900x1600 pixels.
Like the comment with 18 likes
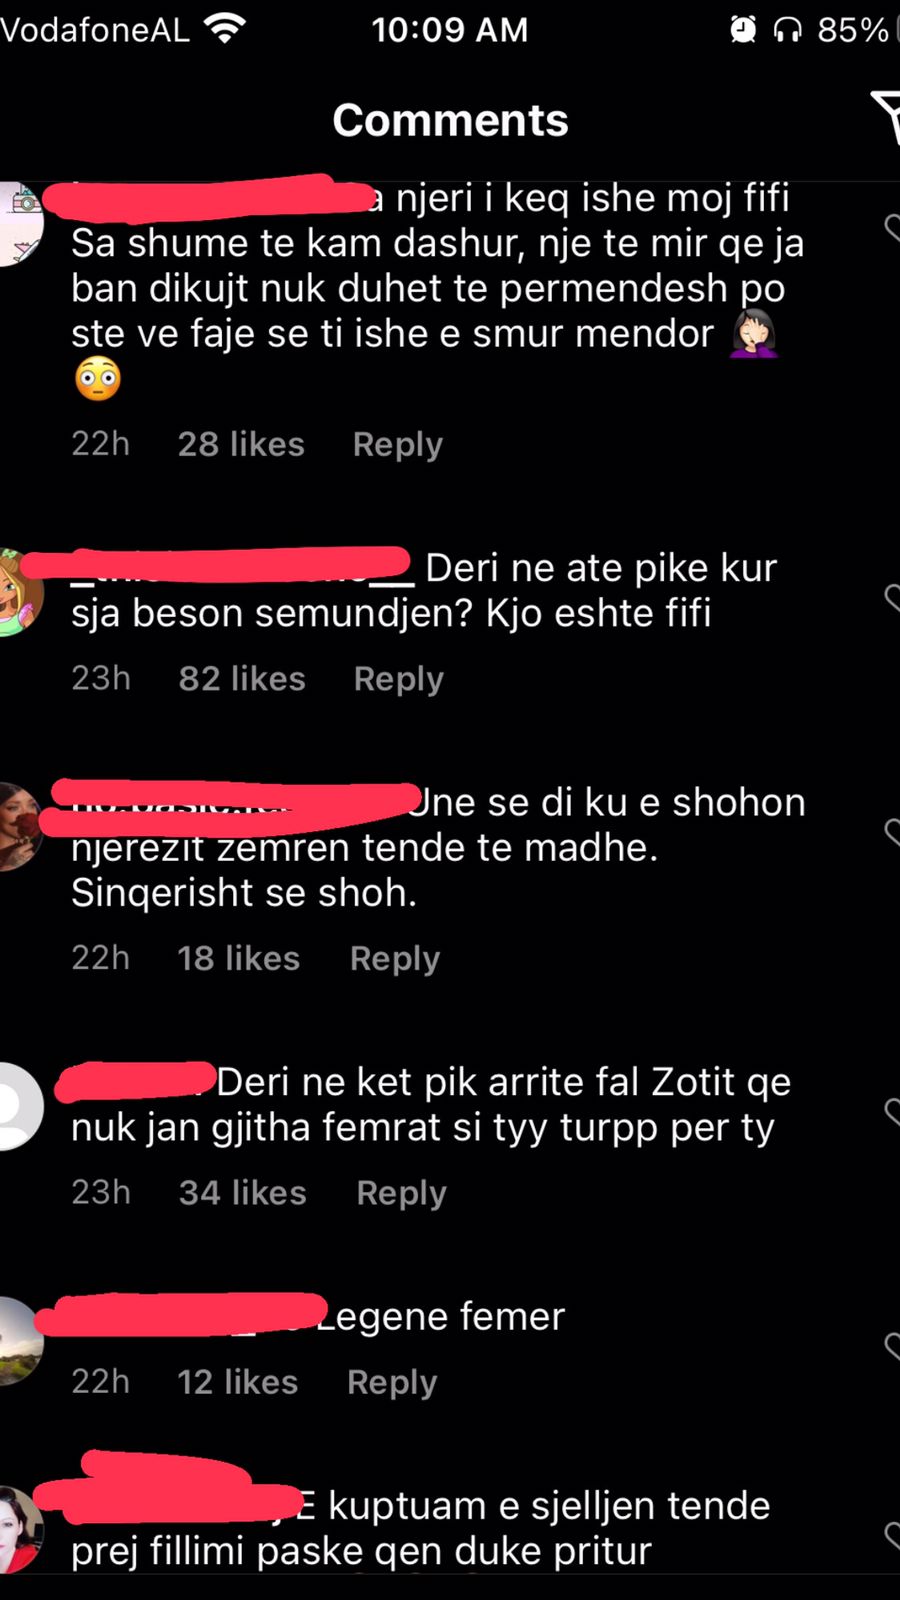(892, 832)
